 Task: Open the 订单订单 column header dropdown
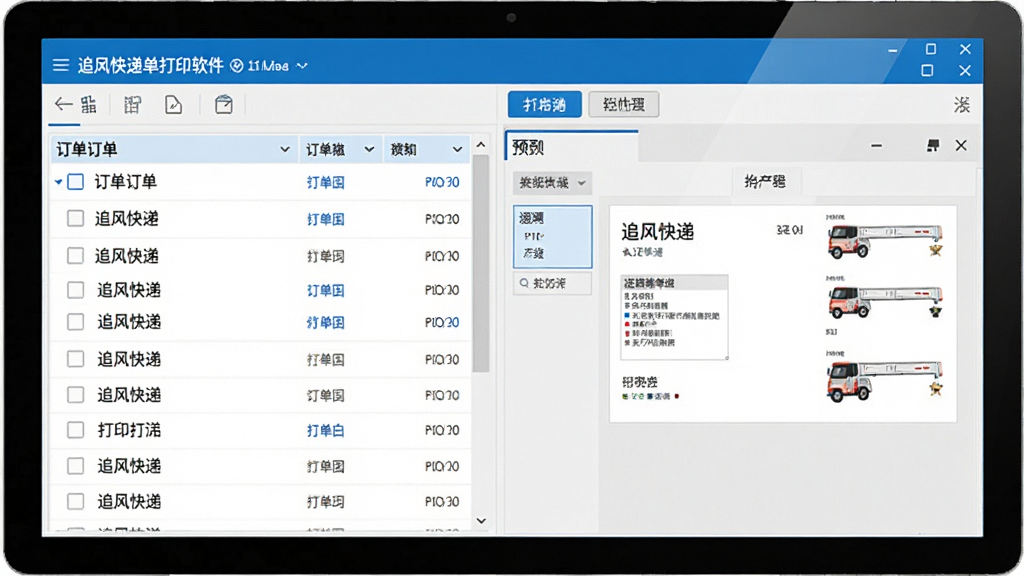(285, 150)
